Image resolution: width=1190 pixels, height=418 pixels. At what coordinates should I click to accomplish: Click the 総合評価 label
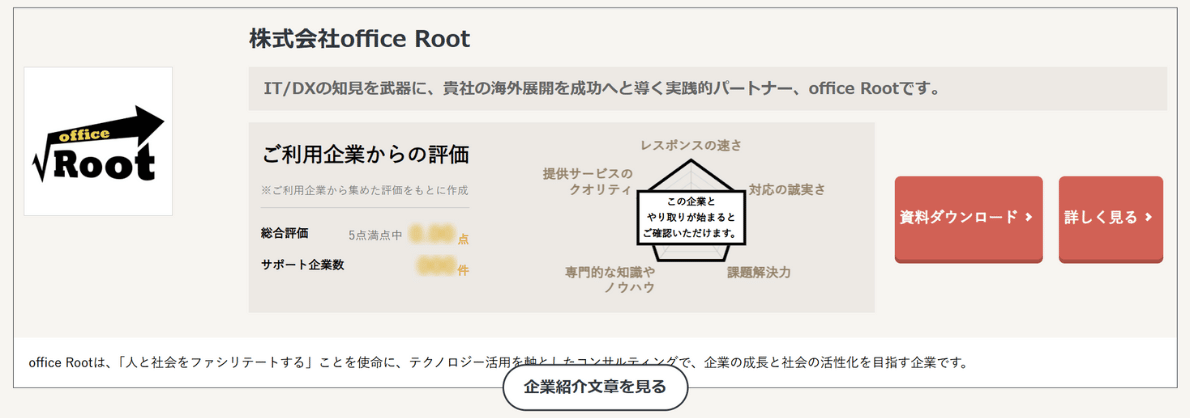[285, 234]
